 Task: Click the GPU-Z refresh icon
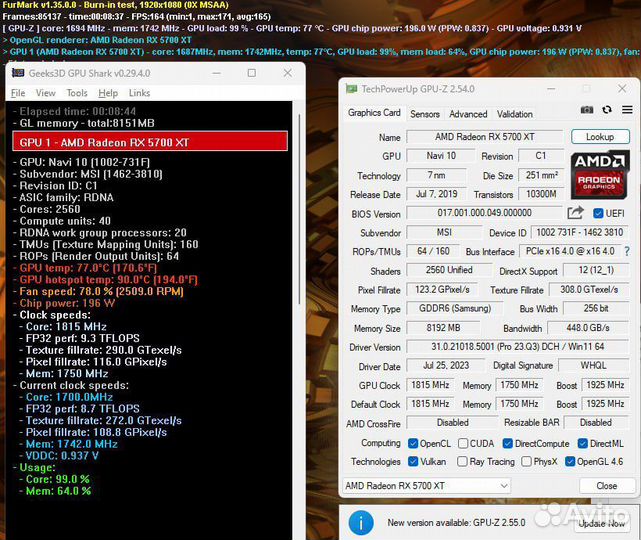(x=607, y=110)
